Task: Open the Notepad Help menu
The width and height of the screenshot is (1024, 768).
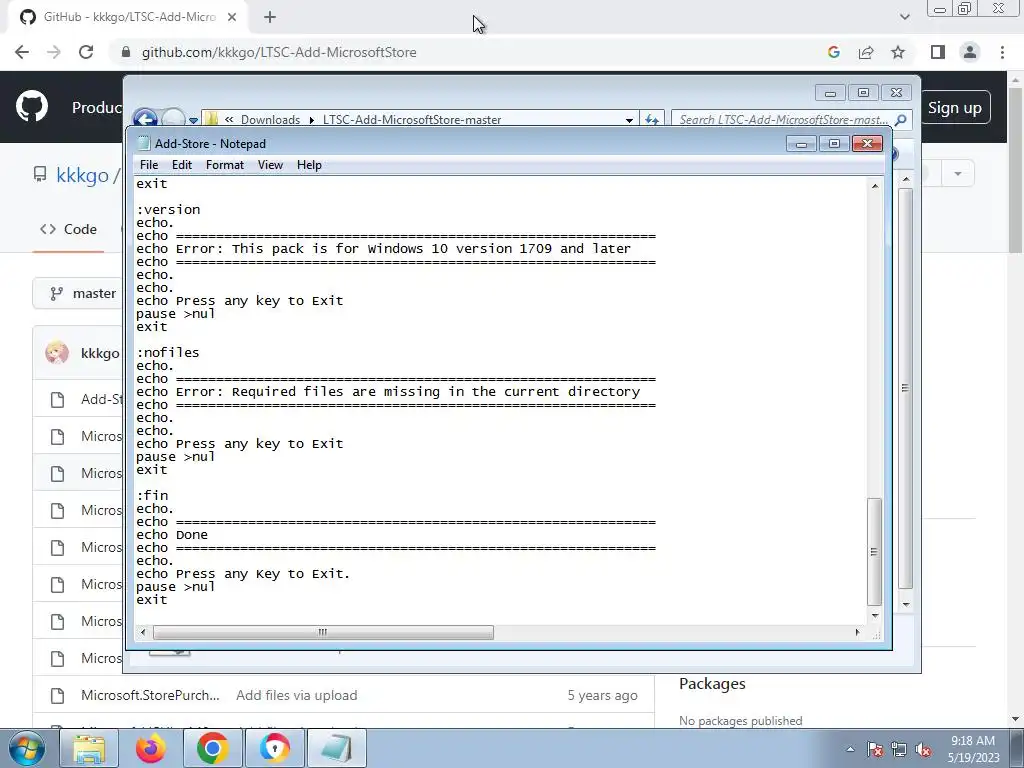Action: pyautogui.click(x=309, y=165)
